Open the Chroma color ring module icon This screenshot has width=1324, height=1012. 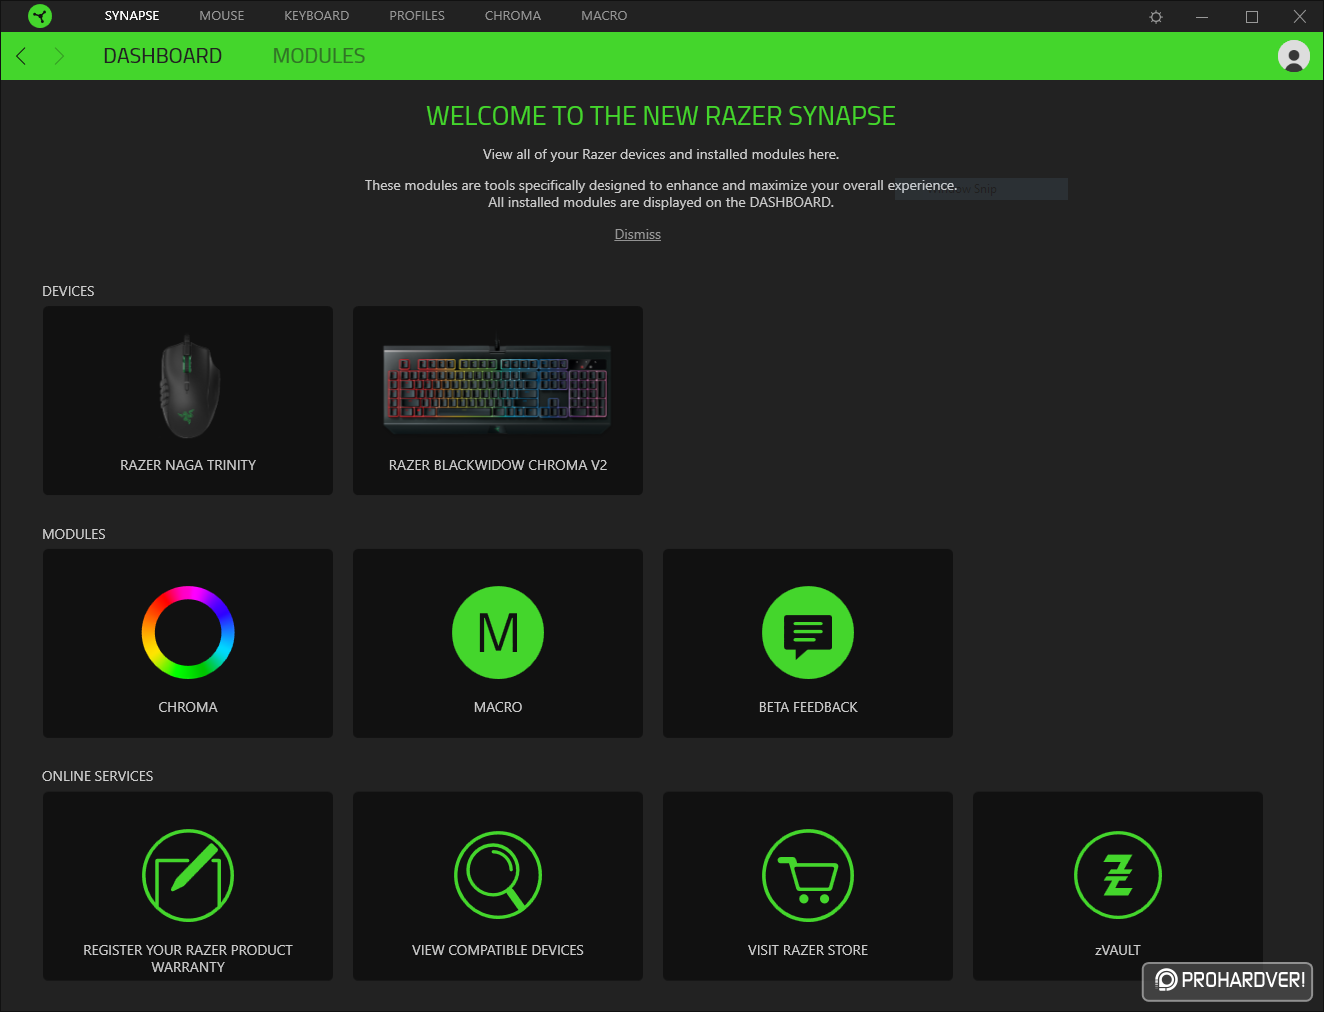pyautogui.click(x=188, y=633)
